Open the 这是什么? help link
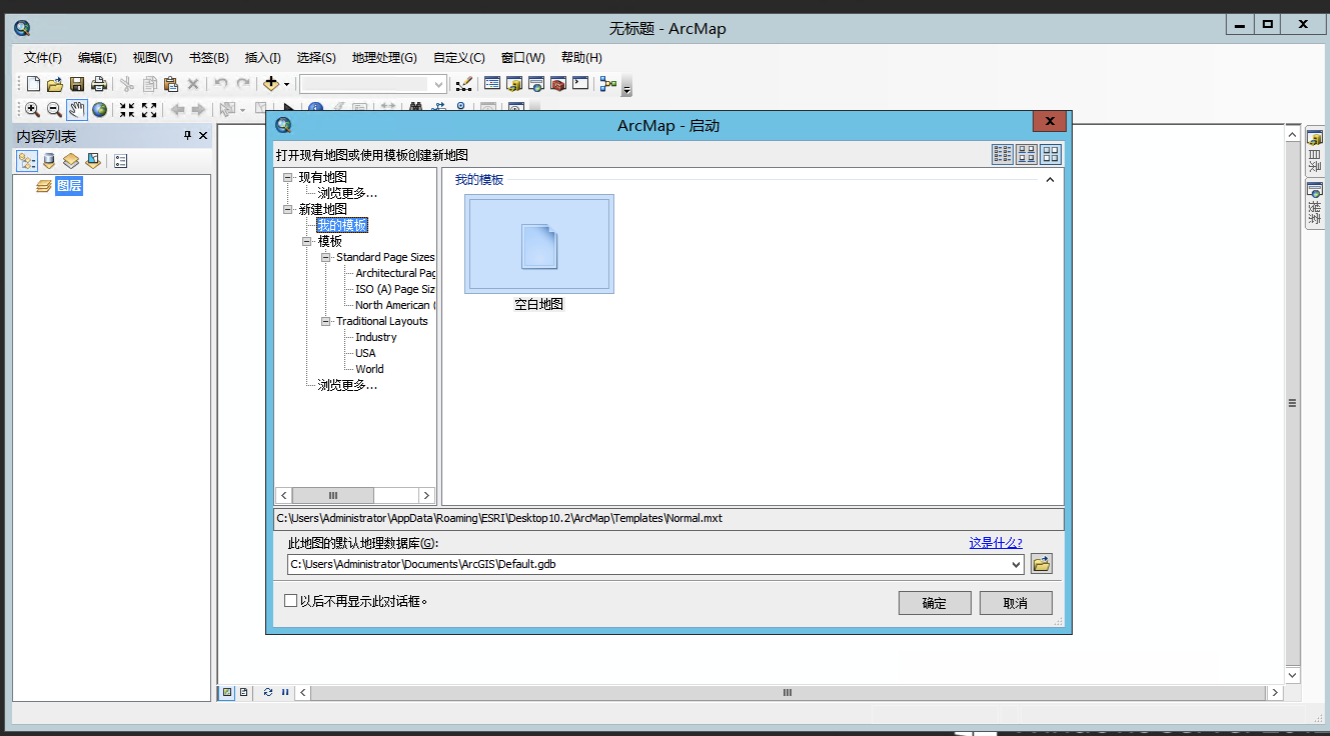Image resolution: width=1330 pixels, height=736 pixels. [x=996, y=543]
